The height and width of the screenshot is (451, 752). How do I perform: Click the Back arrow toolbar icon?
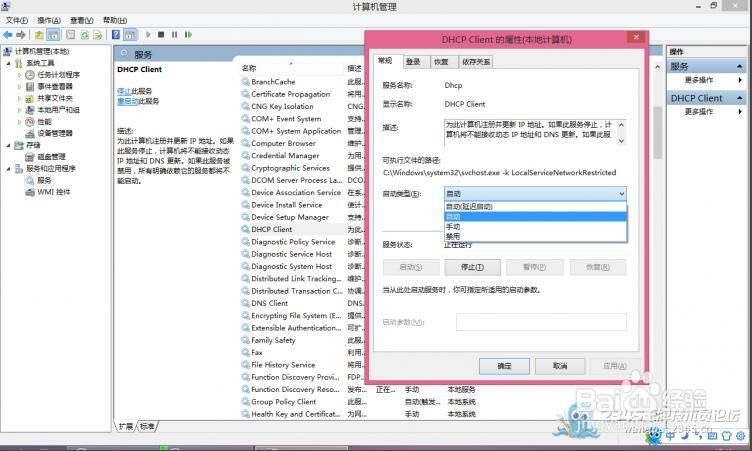[x=7, y=35]
